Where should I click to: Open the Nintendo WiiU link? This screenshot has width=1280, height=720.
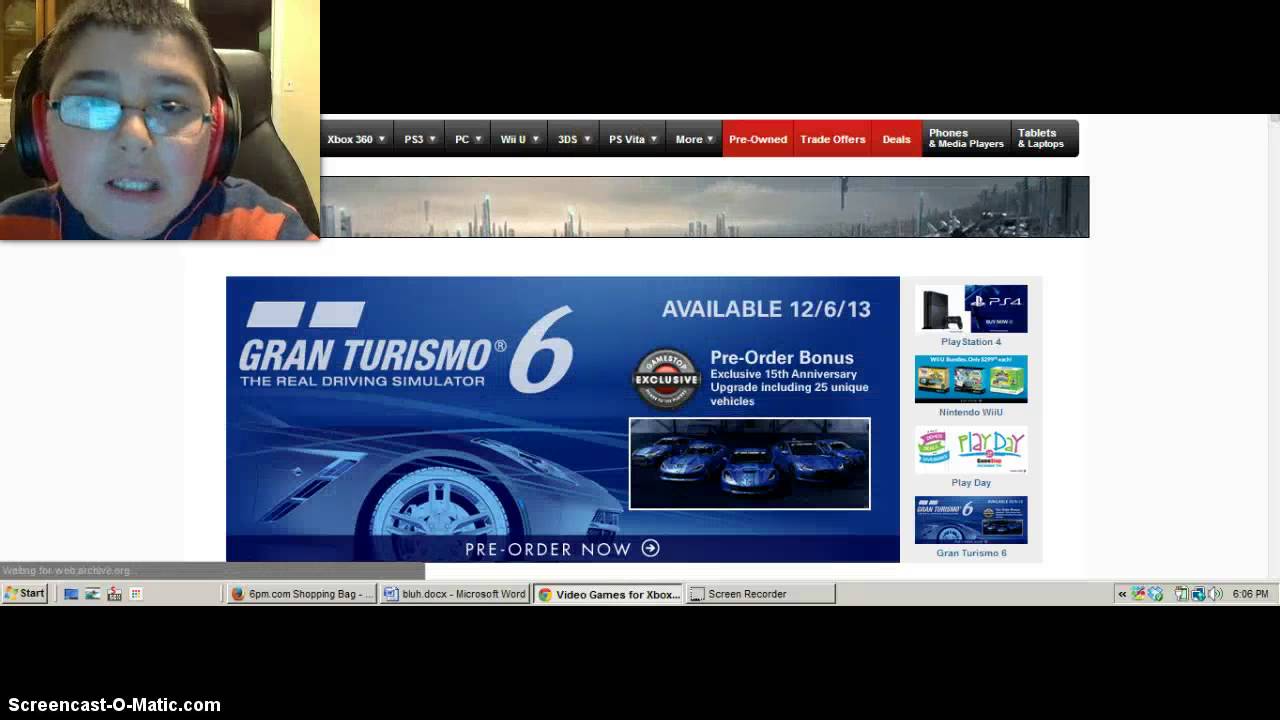(971, 412)
